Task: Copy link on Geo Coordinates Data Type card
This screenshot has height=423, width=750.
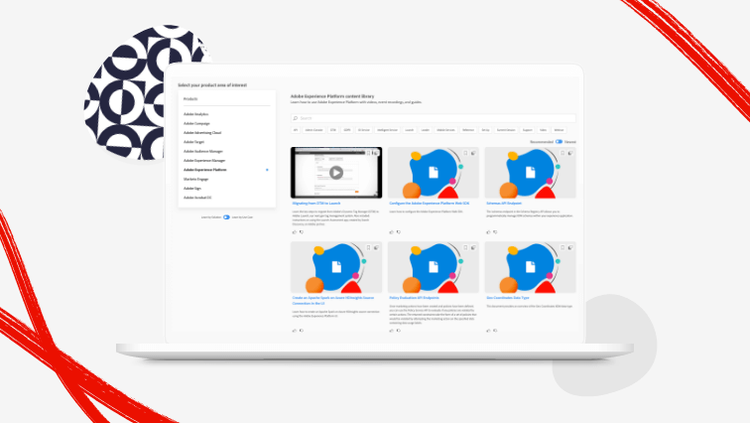Action: [569, 246]
